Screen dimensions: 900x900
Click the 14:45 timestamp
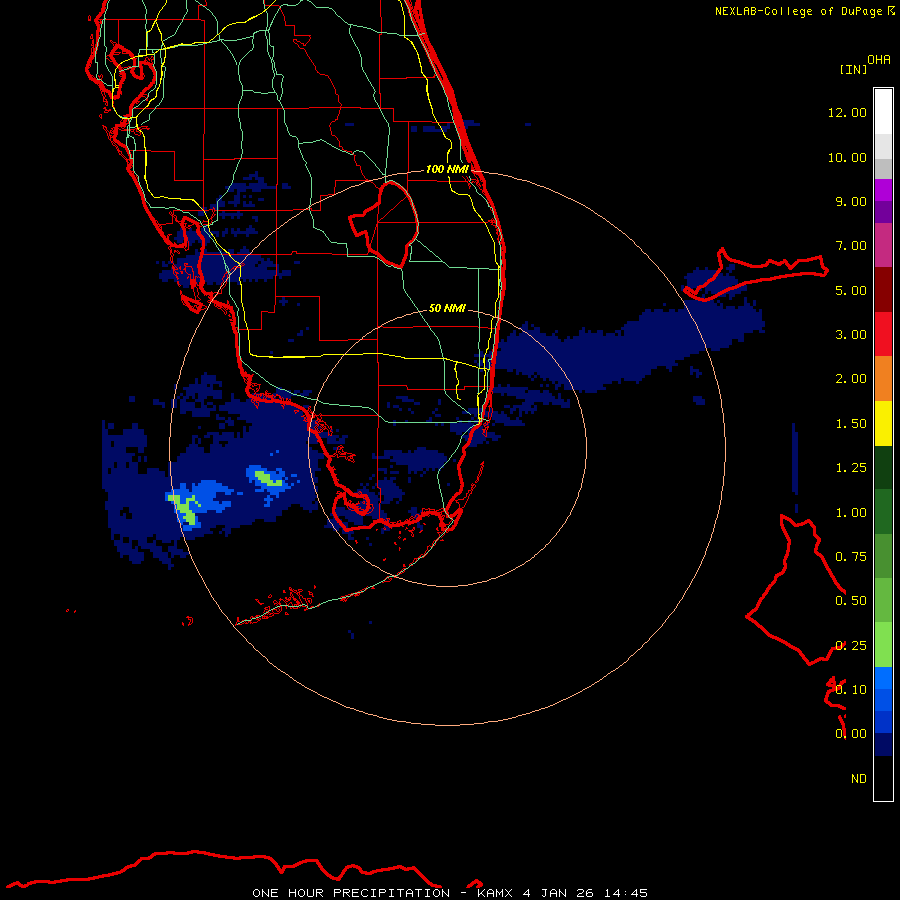point(626,893)
